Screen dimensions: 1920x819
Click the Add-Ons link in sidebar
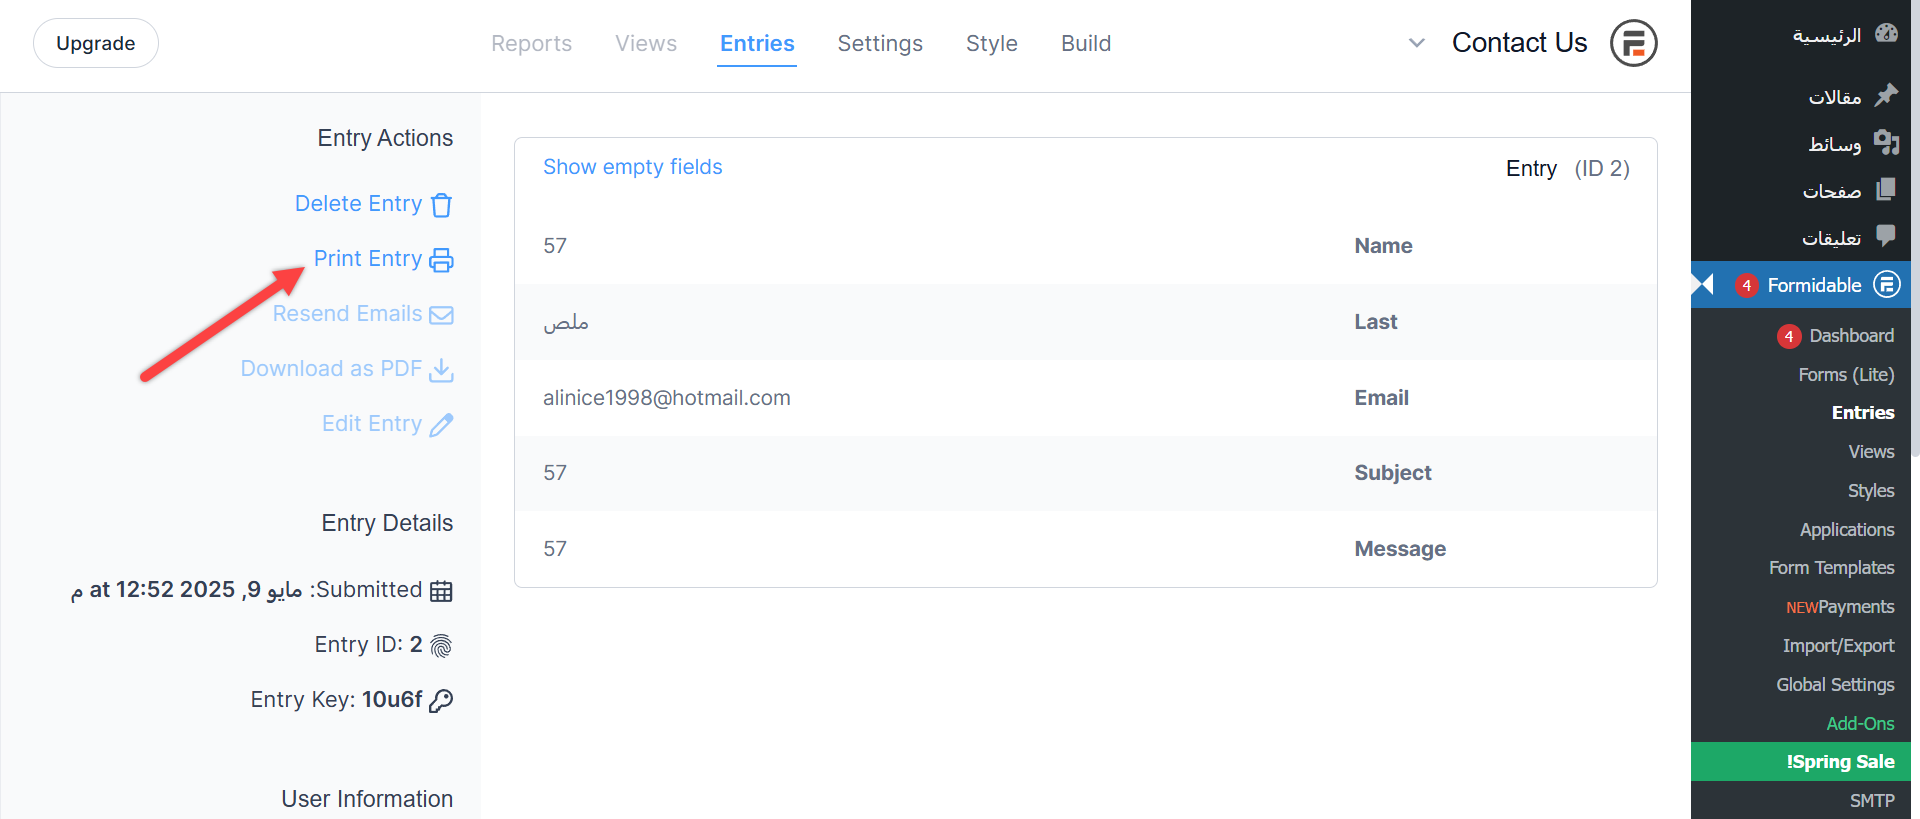point(1860,724)
